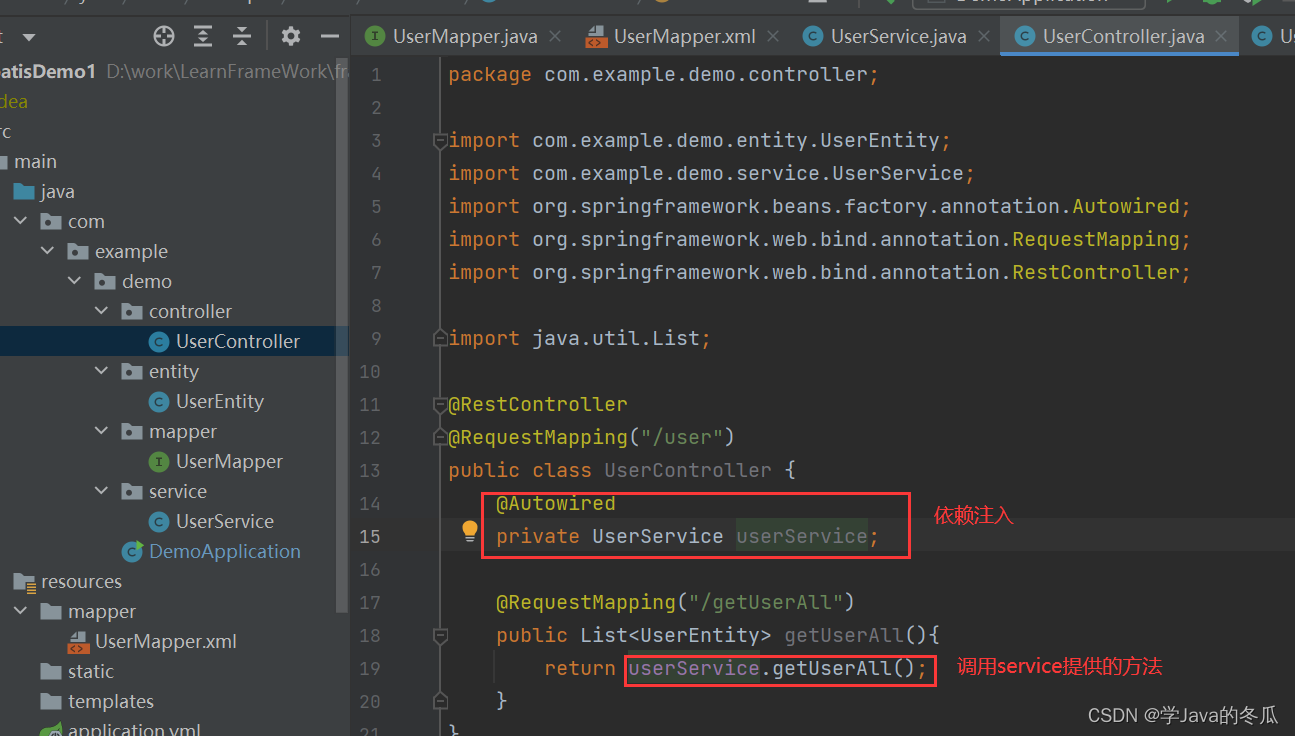Click line number 15 in the gutter

(370, 536)
